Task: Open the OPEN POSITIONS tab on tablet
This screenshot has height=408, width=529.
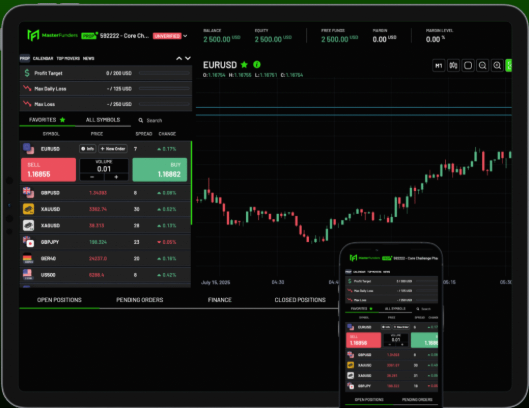Action: (x=59, y=300)
